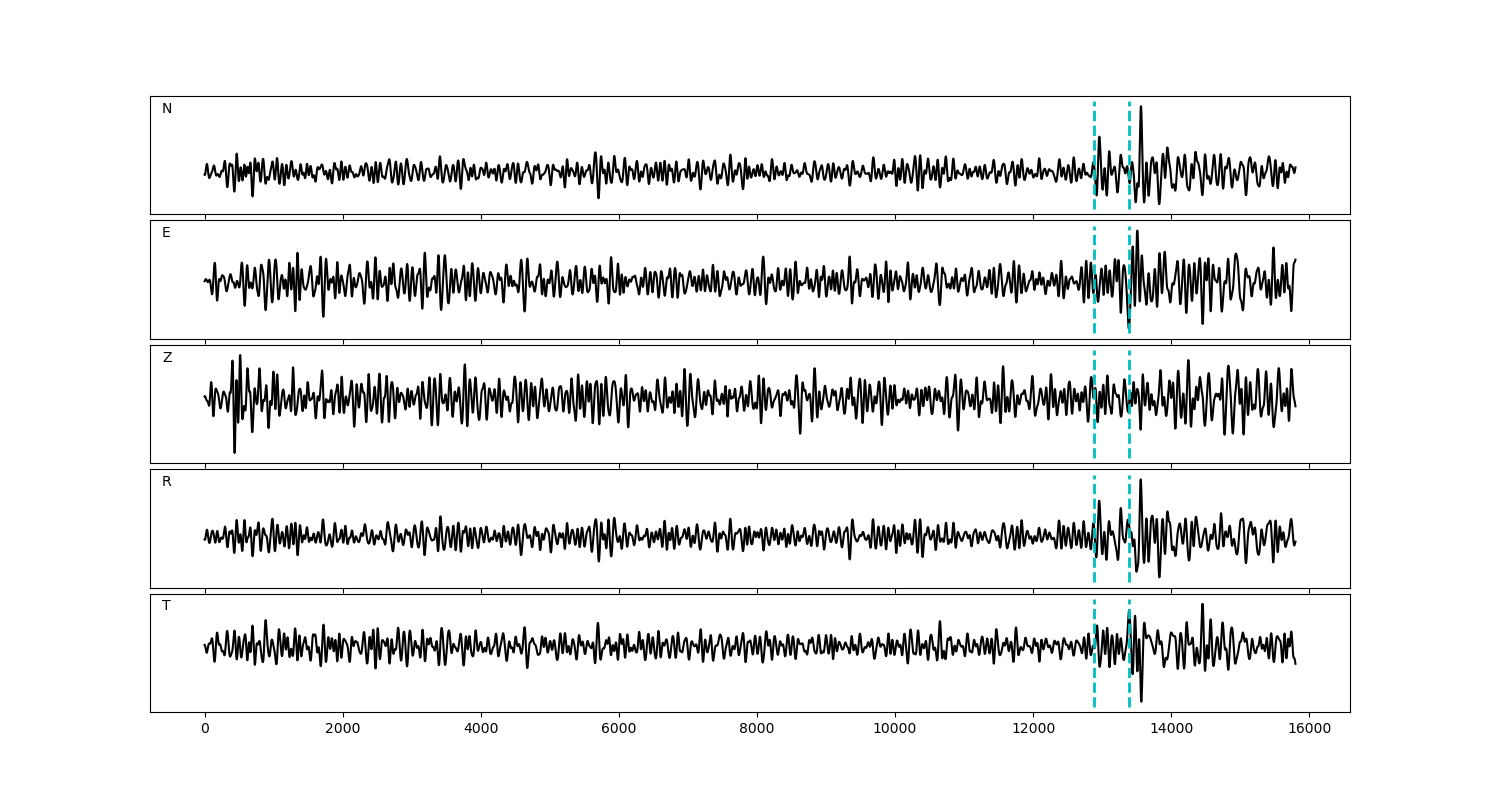
Task: Click the 8000 x-axis tick label
Action: tap(757, 730)
